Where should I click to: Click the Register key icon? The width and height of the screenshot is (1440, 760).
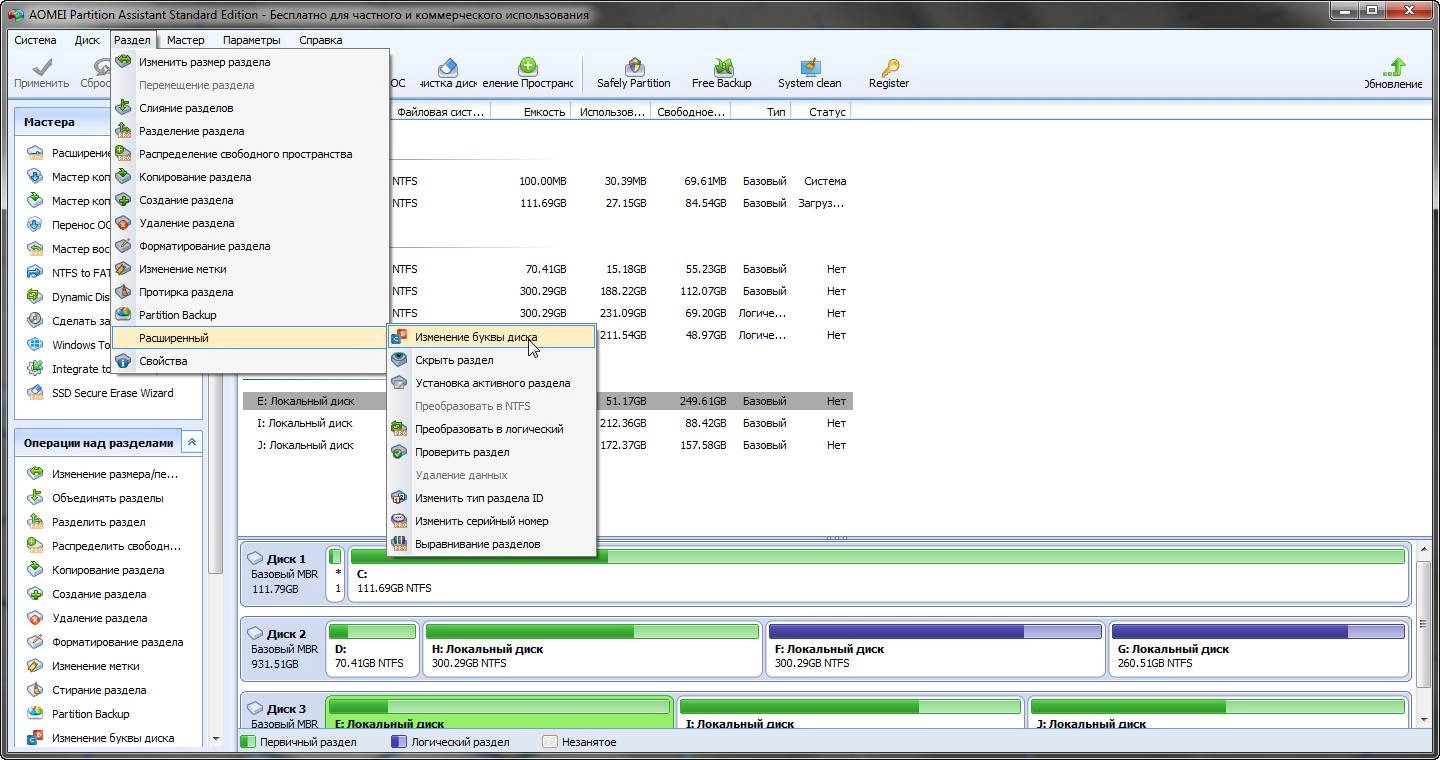click(x=888, y=73)
